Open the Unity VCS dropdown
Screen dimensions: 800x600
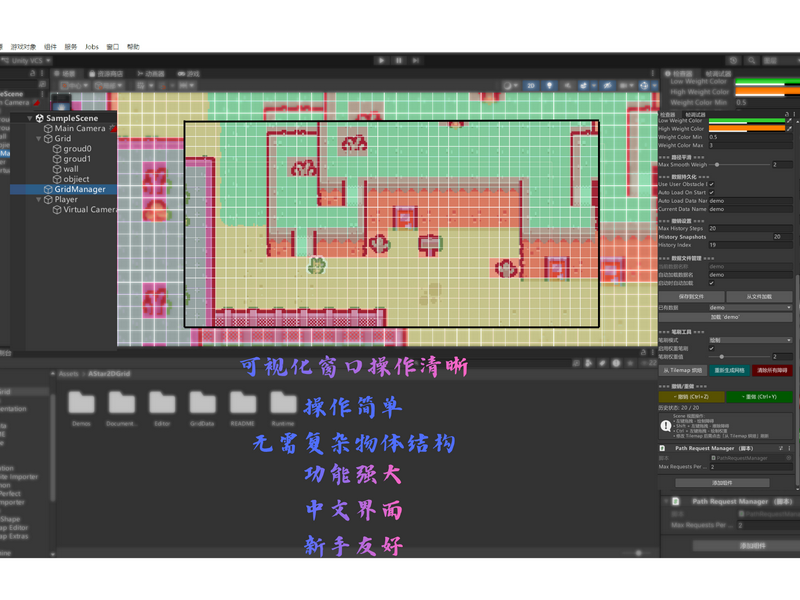[27, 61]
